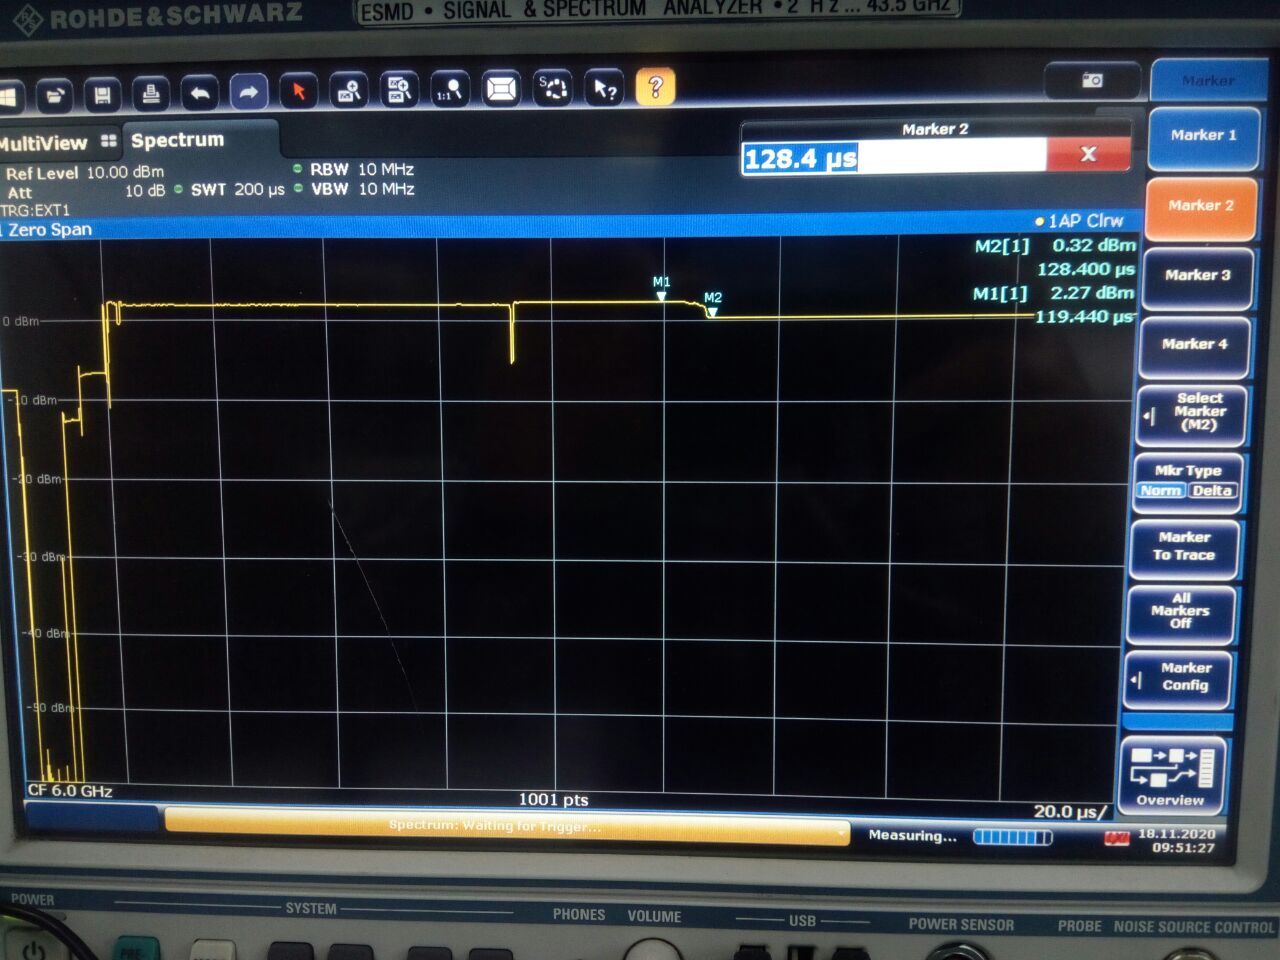Click the Print icon in toolbar

151,94
